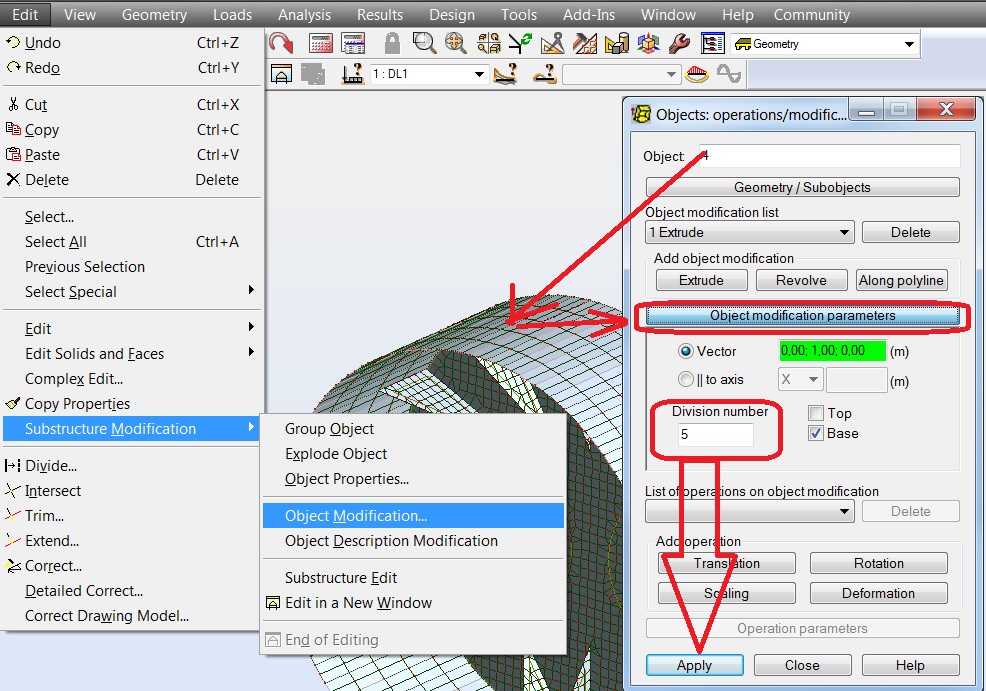Open the '1 : DL1' load case dropdown
This screenshot has width=986, height=691.
pyautogui.click(x=478, y=74)
